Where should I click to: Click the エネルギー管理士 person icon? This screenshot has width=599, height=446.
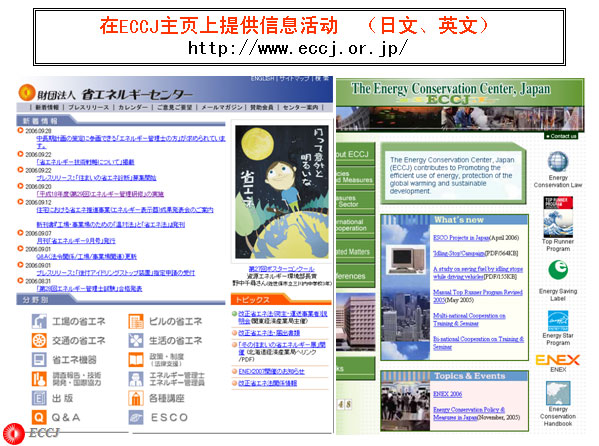tap(136, 379)
